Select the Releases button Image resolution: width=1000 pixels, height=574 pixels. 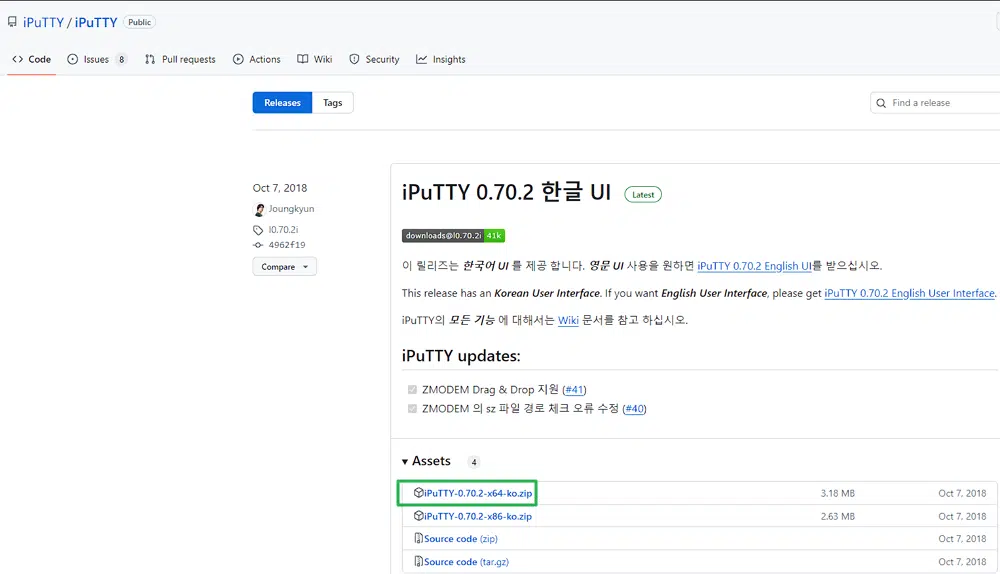point(283,103)
